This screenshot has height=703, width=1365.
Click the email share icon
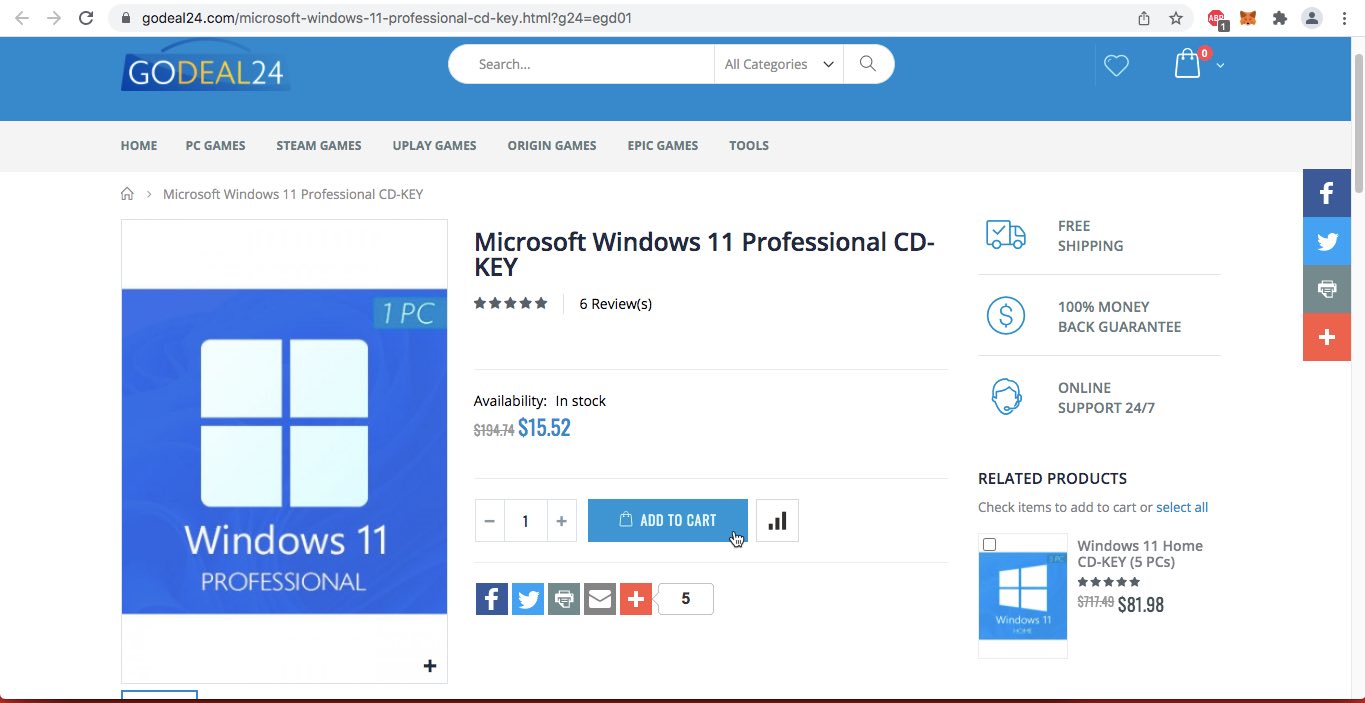coord(600,599)
